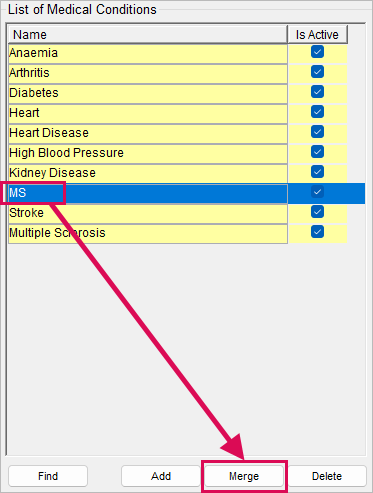Uncheck High Blood Pressure active box
This screenshot has height=493, width=373.
tap(317, 152)
